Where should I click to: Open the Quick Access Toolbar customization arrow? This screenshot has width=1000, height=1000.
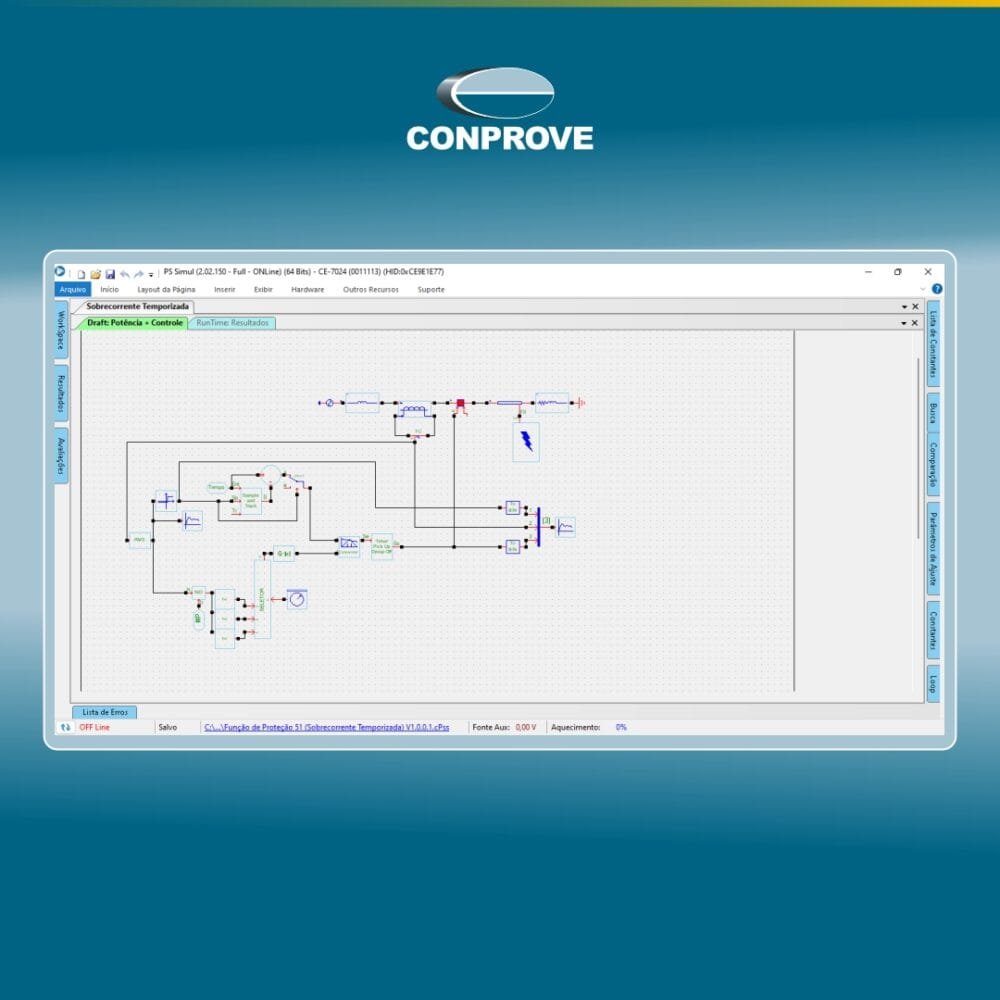[x=150, y=272]
